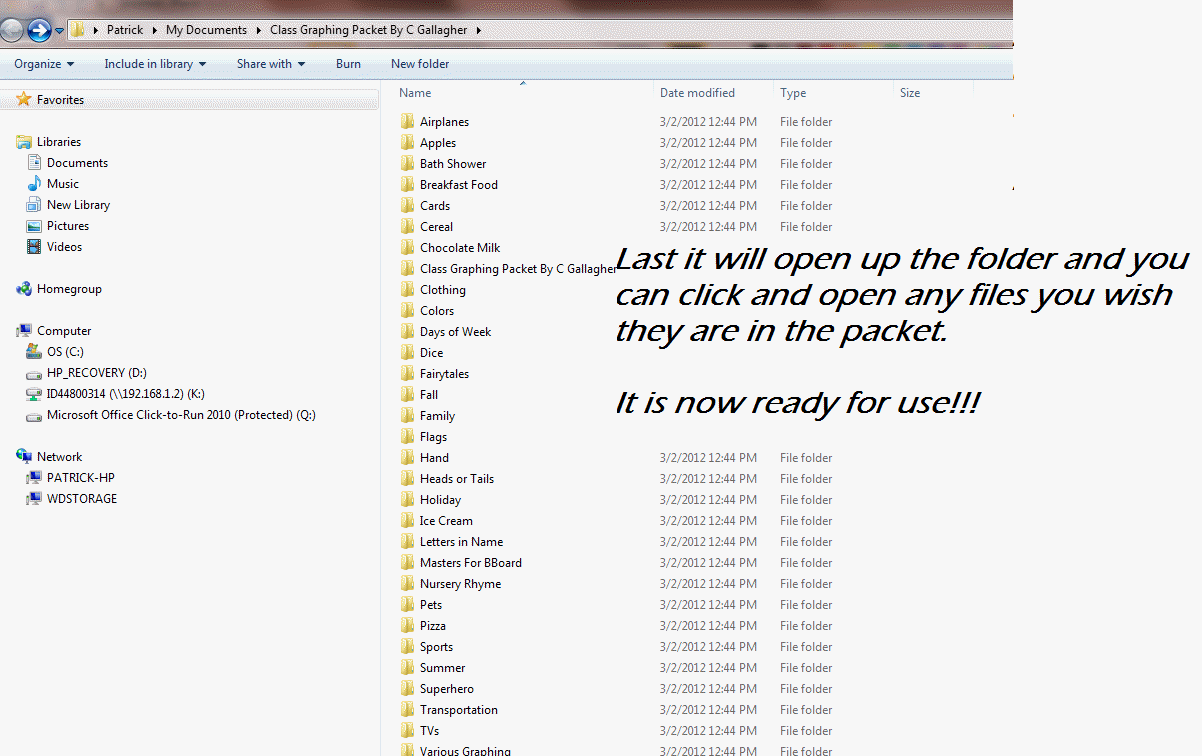Select the Bath Shower folder icon

pos(407,164)
